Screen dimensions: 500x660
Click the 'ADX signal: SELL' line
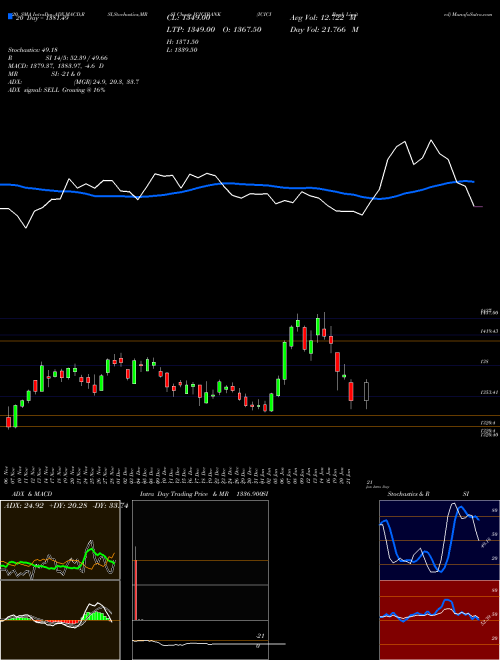click(x=56, y=90)
